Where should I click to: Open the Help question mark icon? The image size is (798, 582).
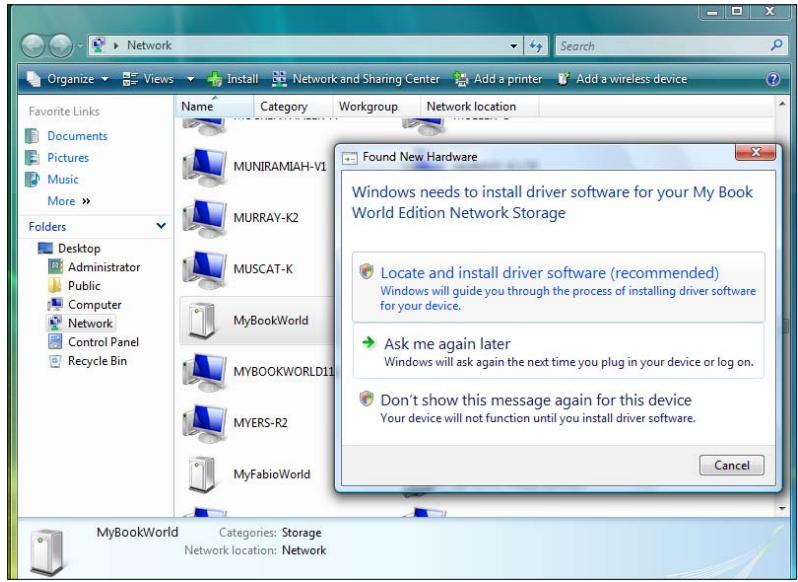click(773, 79)
